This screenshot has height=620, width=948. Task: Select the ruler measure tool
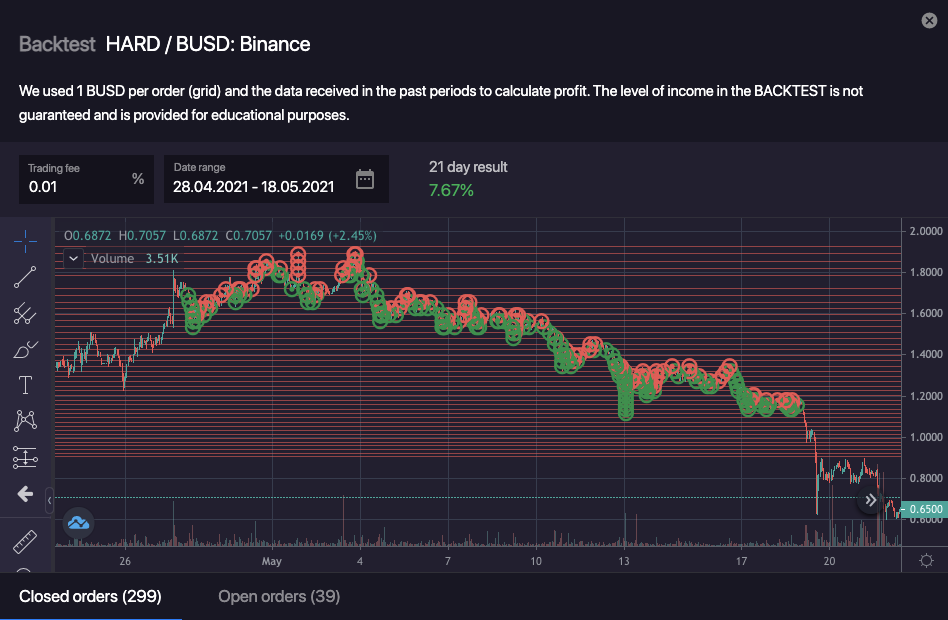25,541
